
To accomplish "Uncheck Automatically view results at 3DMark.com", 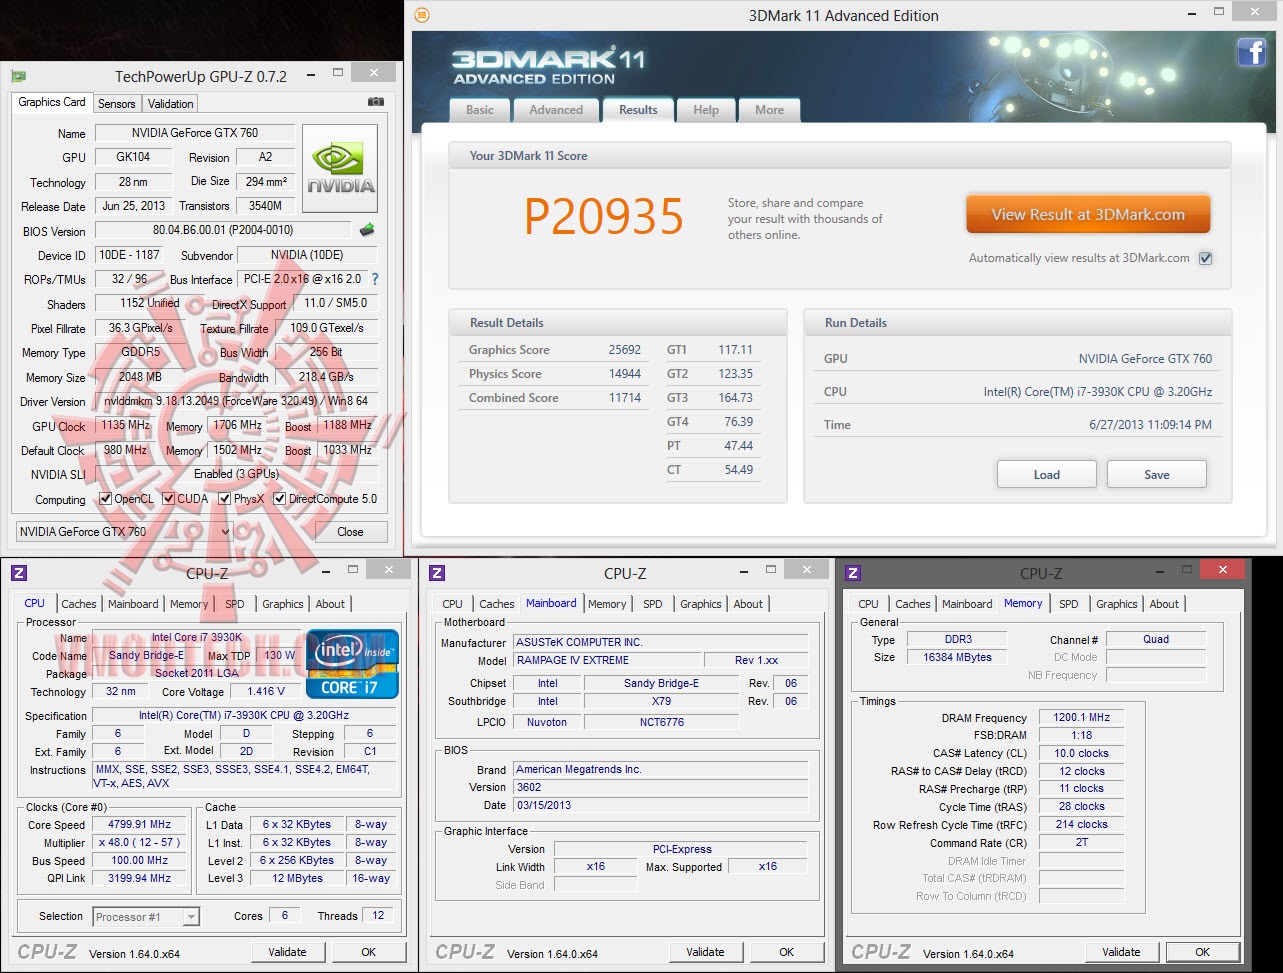I will coord(1205,258).
